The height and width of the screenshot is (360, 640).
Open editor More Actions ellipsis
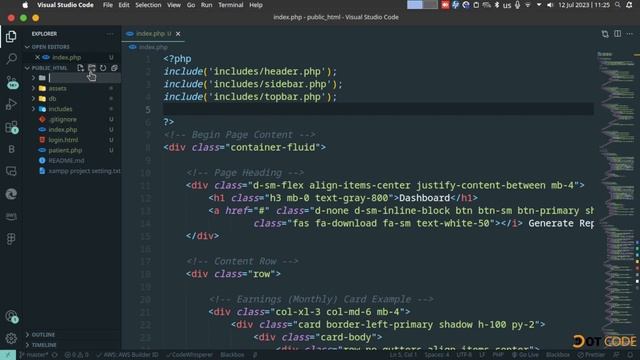pyautogui.click(x=630, y=34)
